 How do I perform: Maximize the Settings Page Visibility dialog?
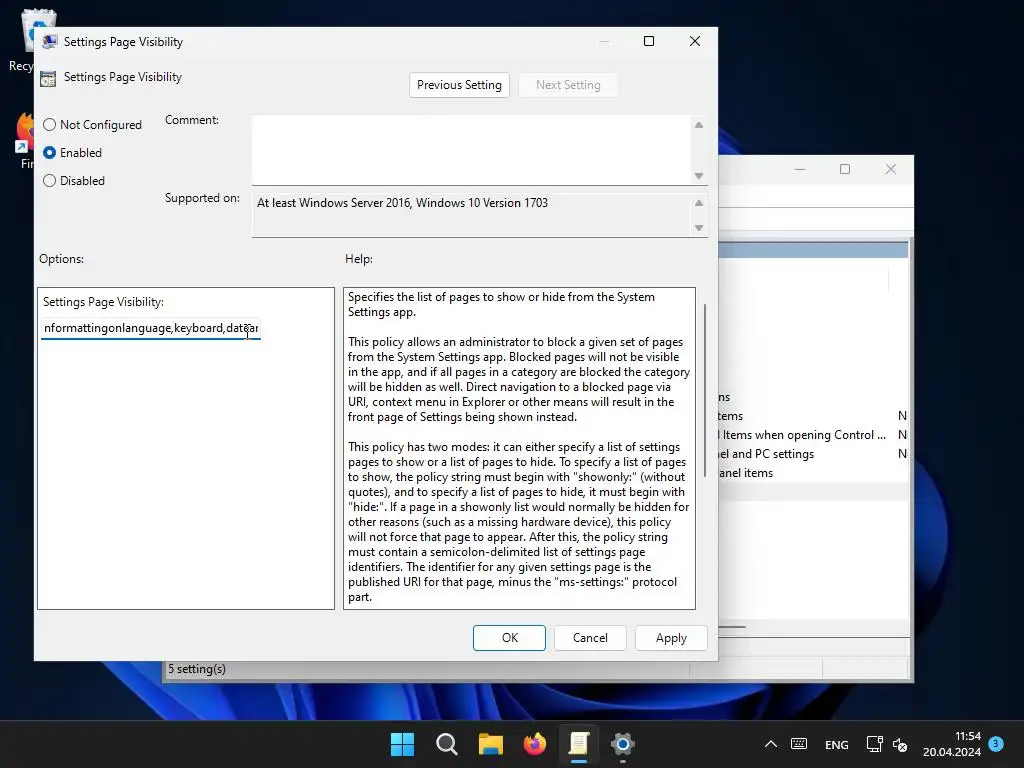click(648, 41)
